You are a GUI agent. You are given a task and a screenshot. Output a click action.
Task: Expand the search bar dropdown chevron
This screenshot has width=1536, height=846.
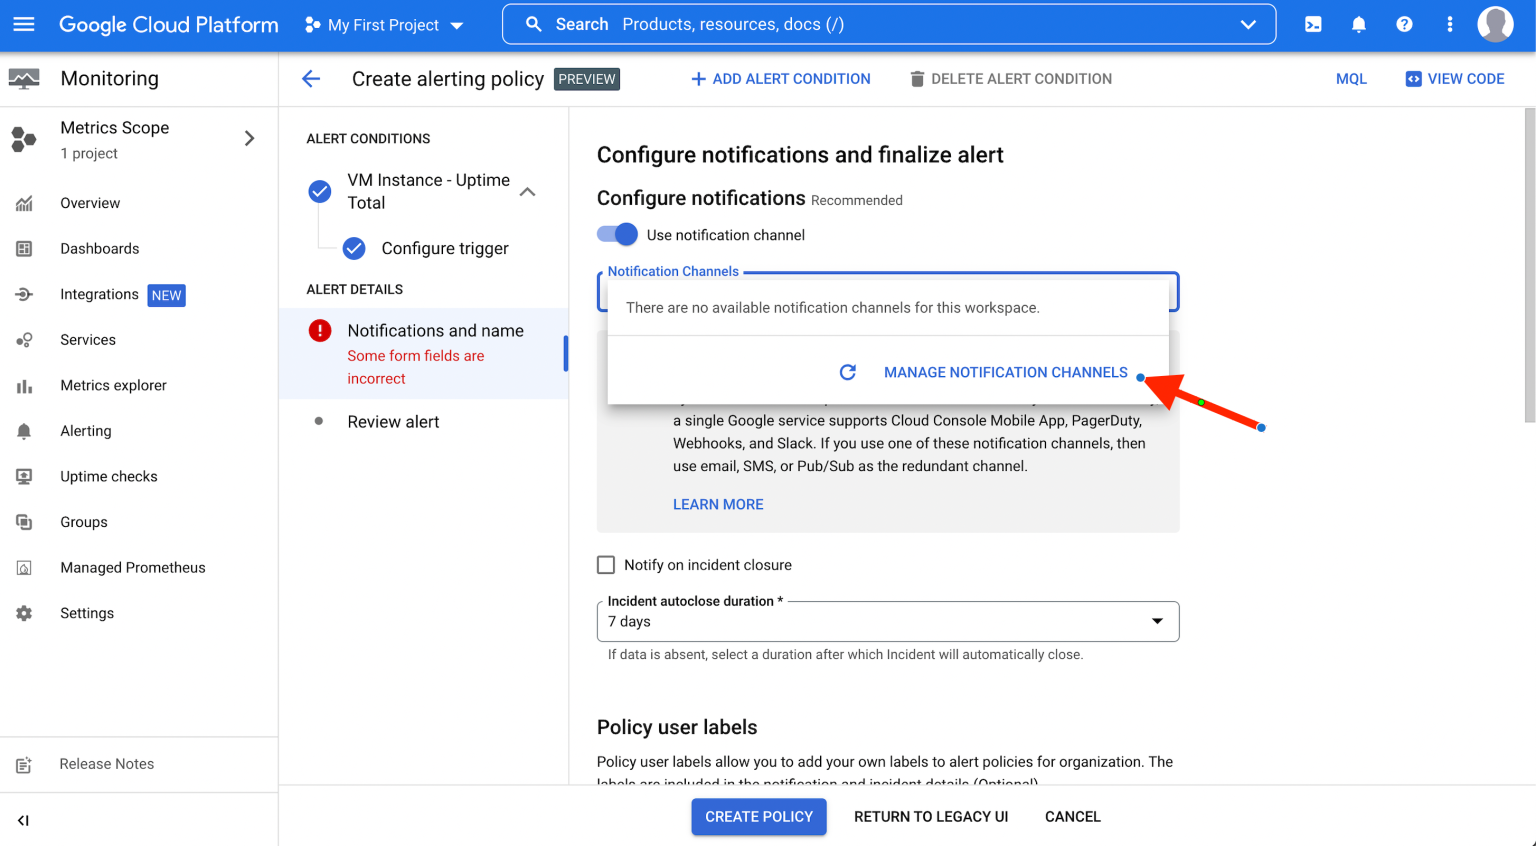(x=1248, y=24)
